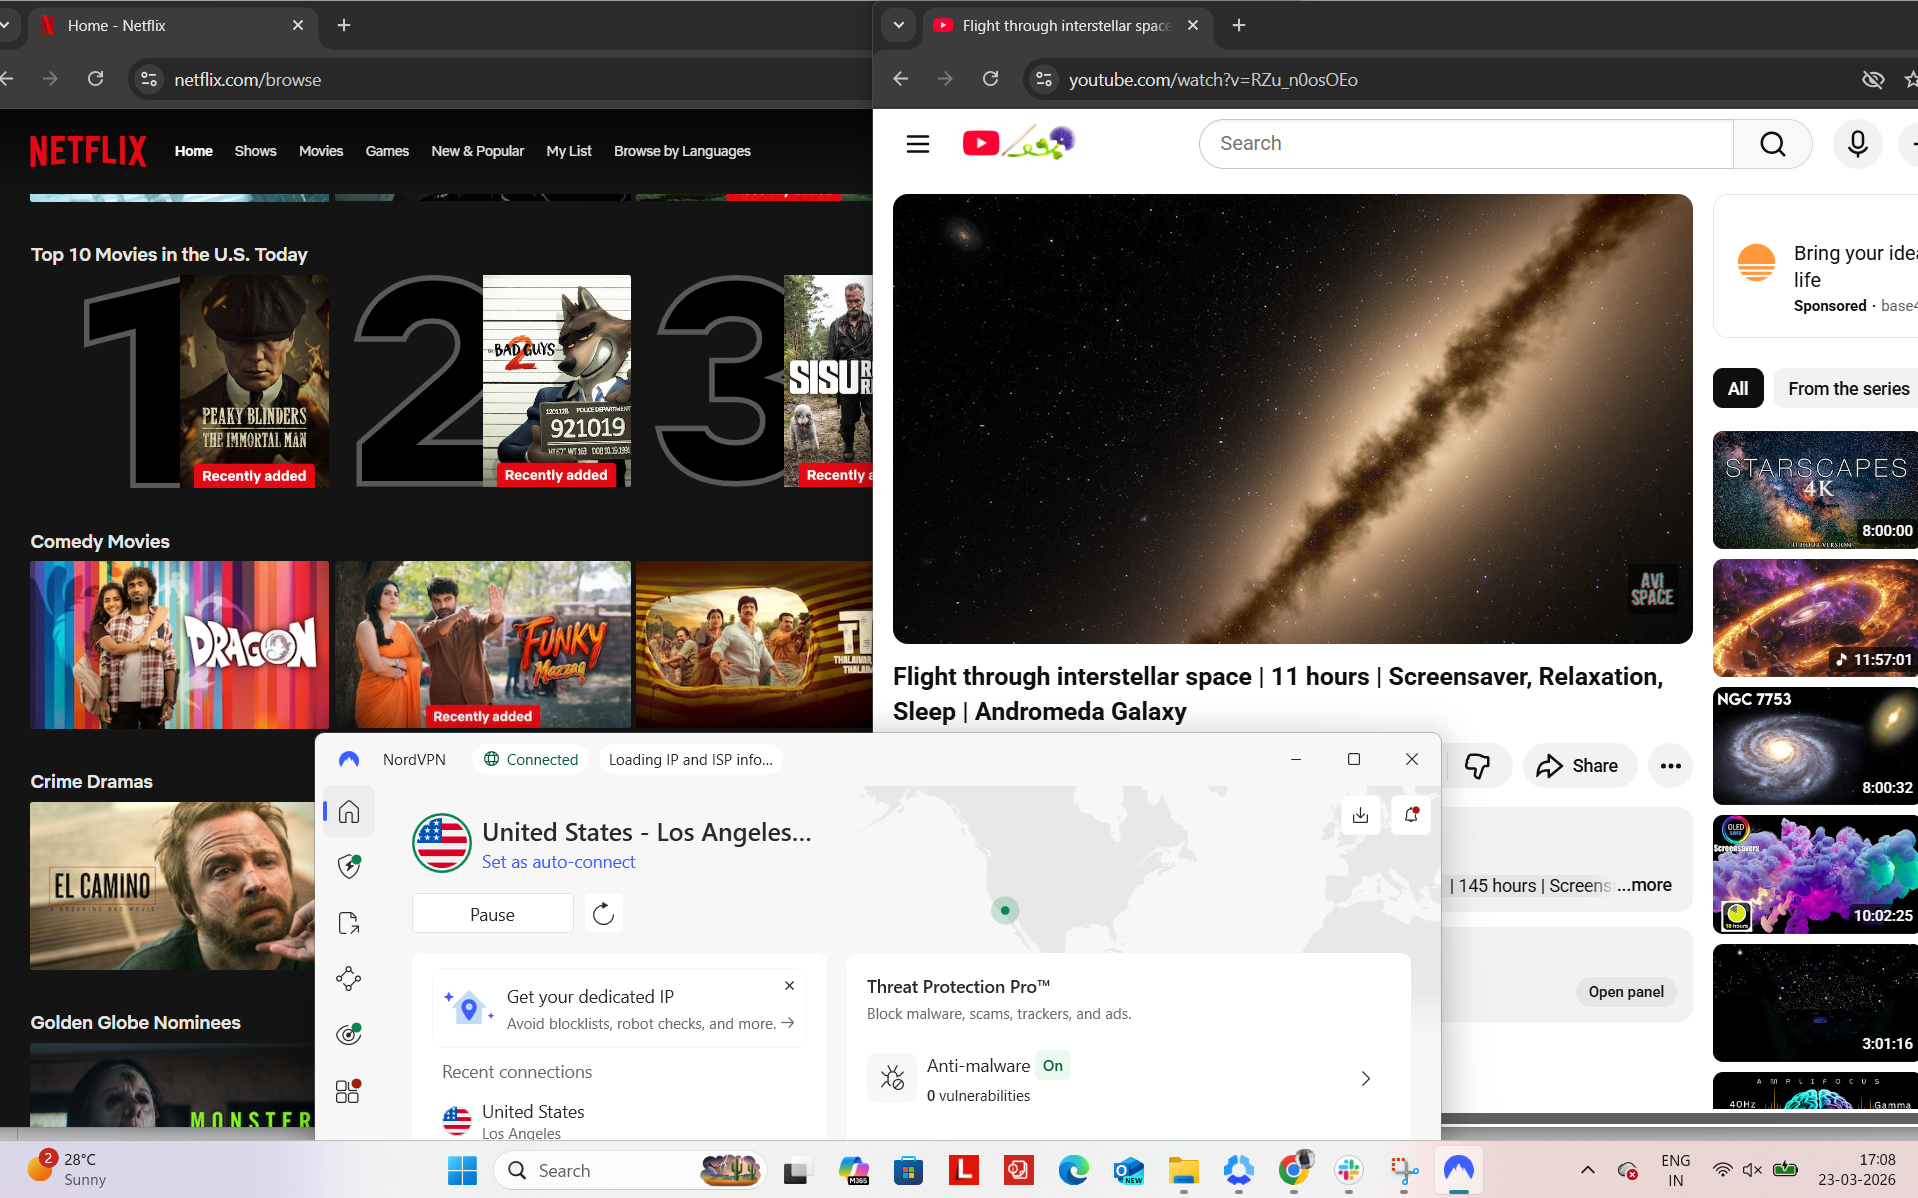Viewport: 1918px width, 1198px height.
Task: Select Netflix Home menu item
Action: (194, 151)
